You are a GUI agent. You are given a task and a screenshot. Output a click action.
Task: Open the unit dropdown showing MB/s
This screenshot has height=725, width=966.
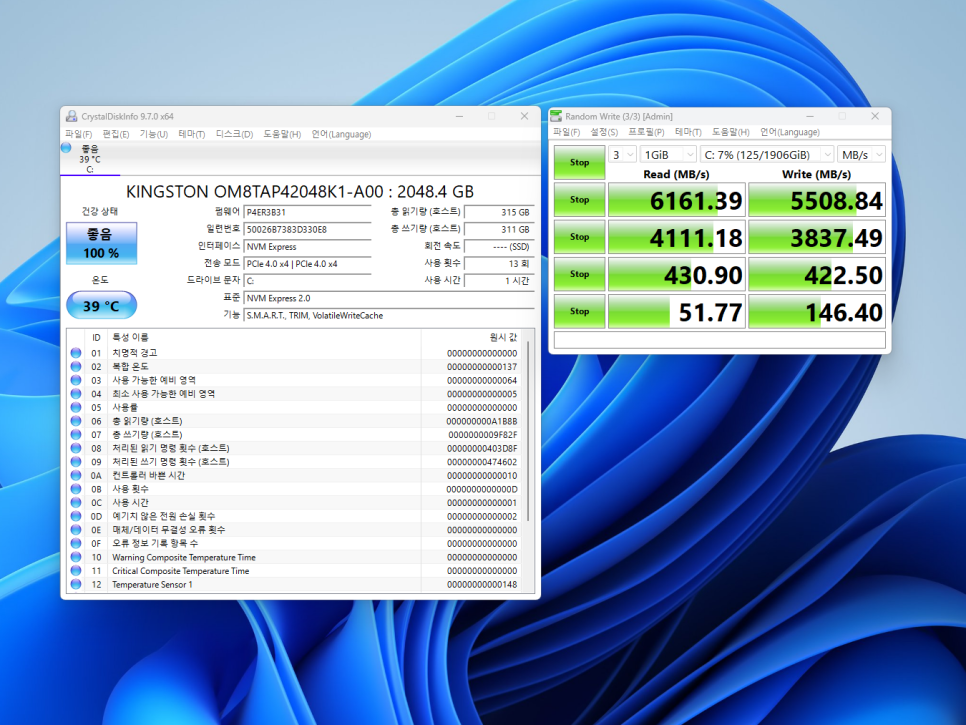862,155
